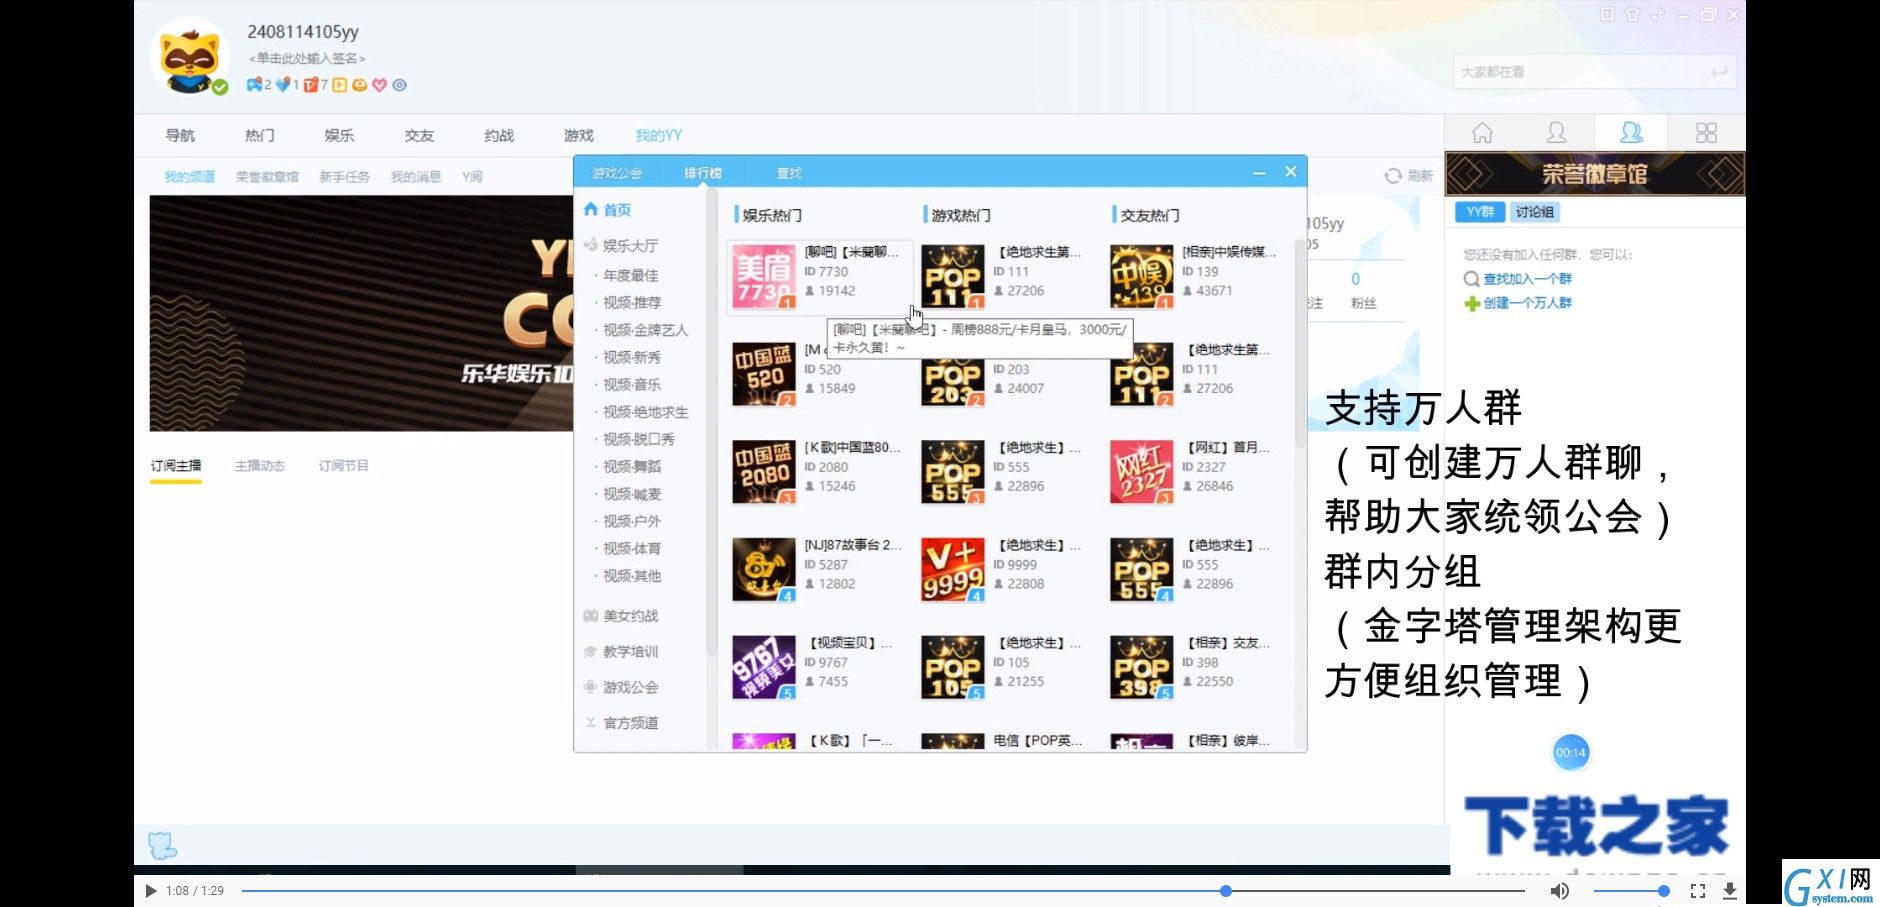
Task: Open the 约战 main navigation tab
Action: tap(499, 135)
